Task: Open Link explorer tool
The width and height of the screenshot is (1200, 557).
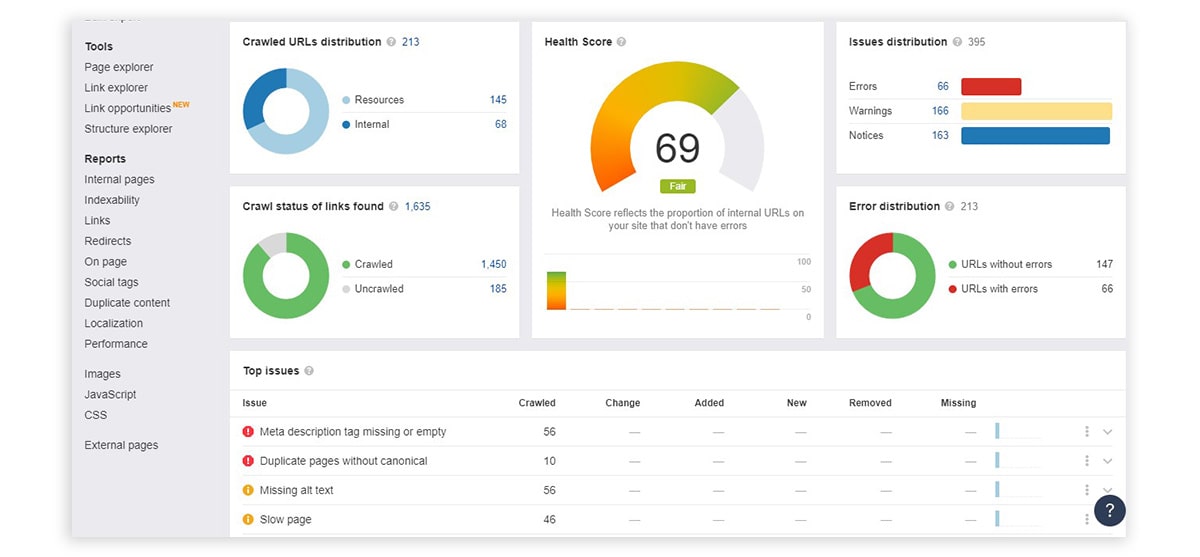Action: [x=116, y=88]
